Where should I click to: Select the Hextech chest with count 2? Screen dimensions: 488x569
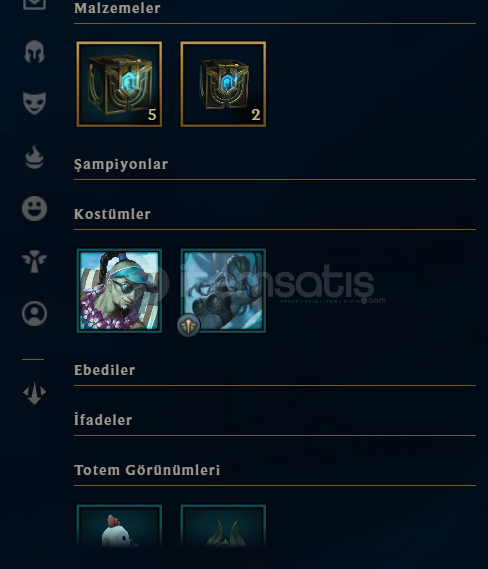click(x=223, y=84)
